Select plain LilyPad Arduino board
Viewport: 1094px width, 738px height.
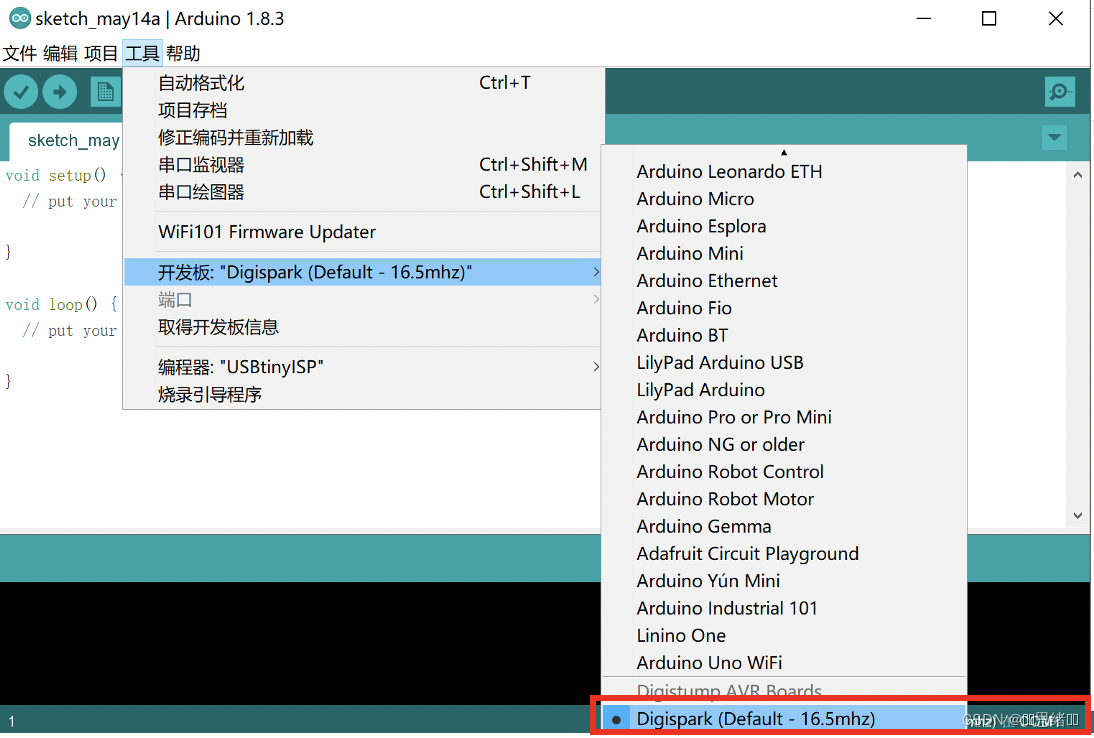click(x=784, y=390)
